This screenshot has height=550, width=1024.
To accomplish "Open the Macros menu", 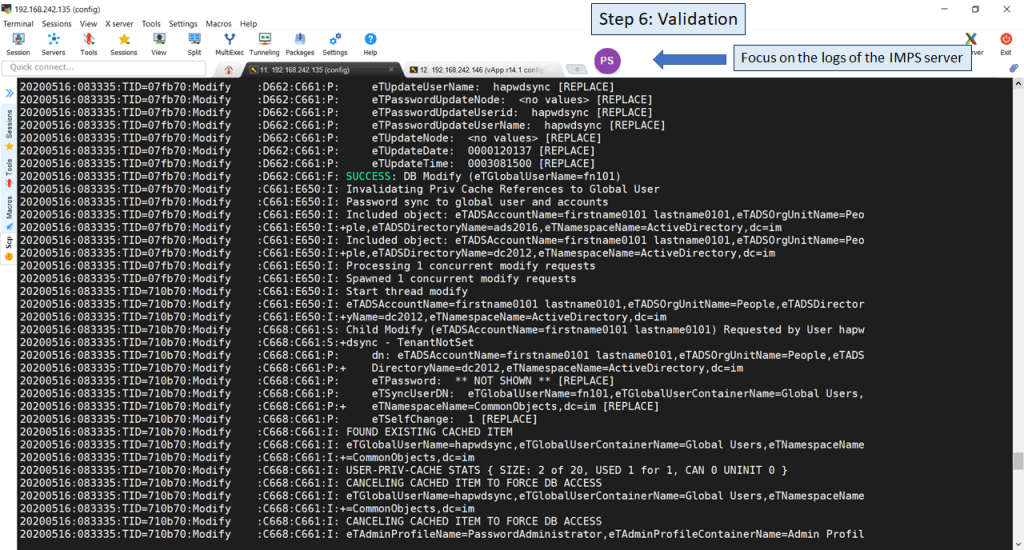I will point(218,23).
